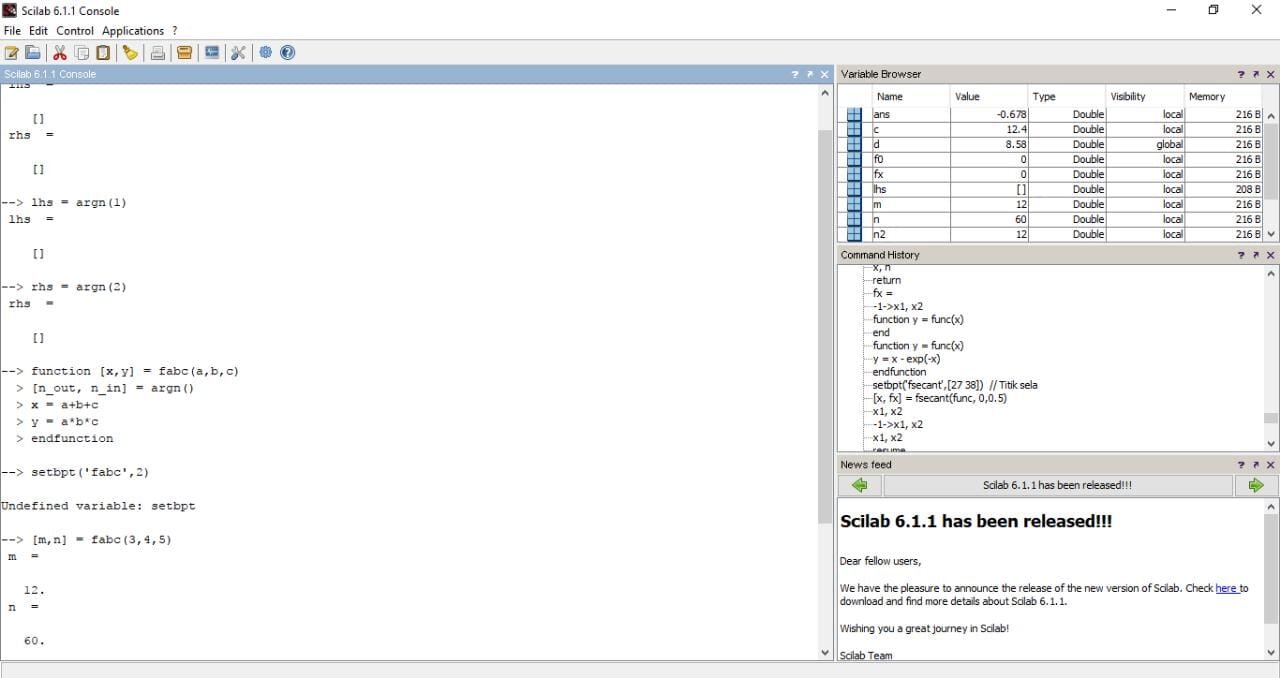Undock the Console panel
Viewport: 1280px width, 678px height.
coord(809,75)
